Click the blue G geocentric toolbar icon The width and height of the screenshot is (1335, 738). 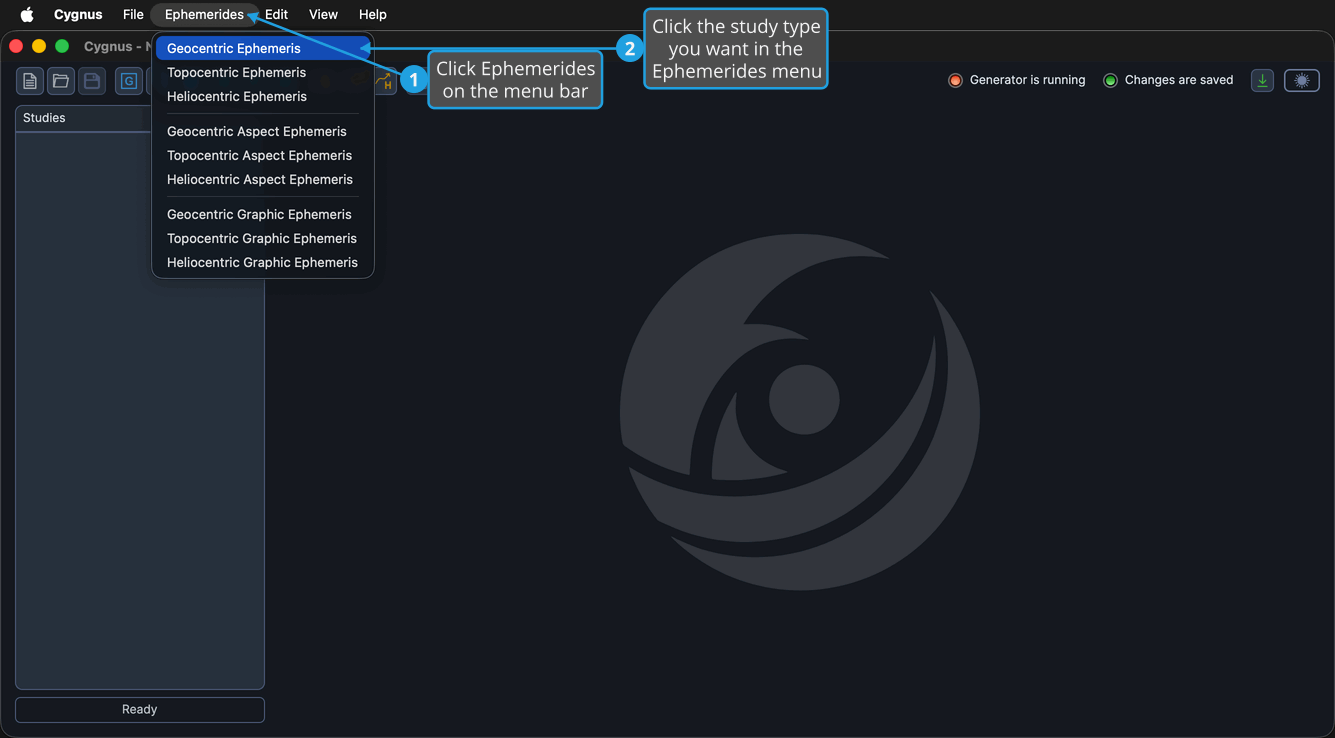click(x=129, y=81)
